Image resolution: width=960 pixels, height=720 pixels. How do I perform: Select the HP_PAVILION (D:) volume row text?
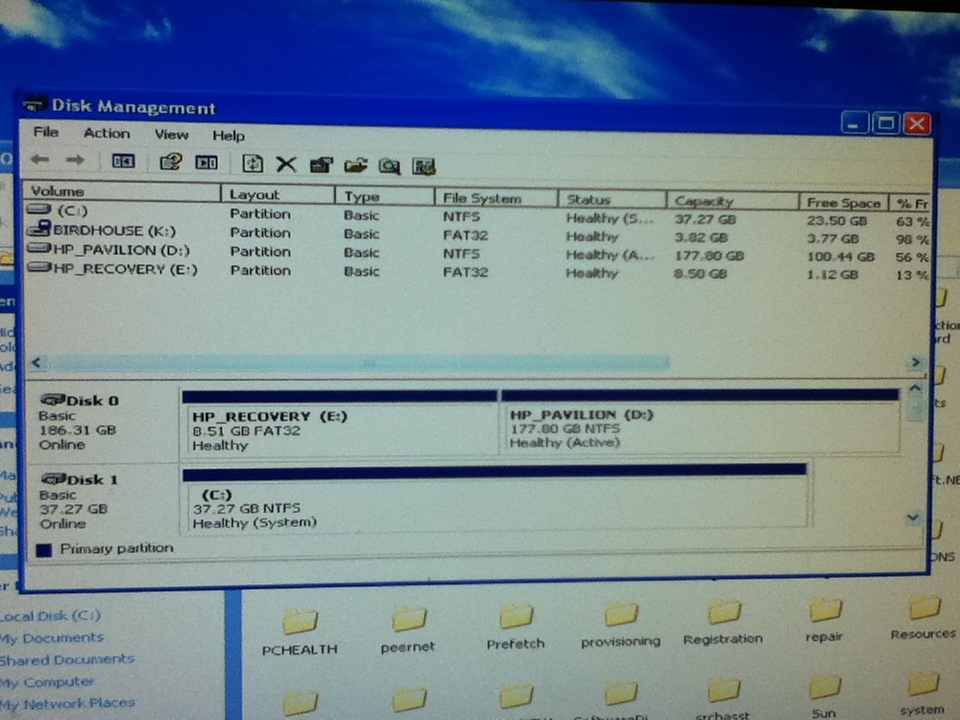121,250
